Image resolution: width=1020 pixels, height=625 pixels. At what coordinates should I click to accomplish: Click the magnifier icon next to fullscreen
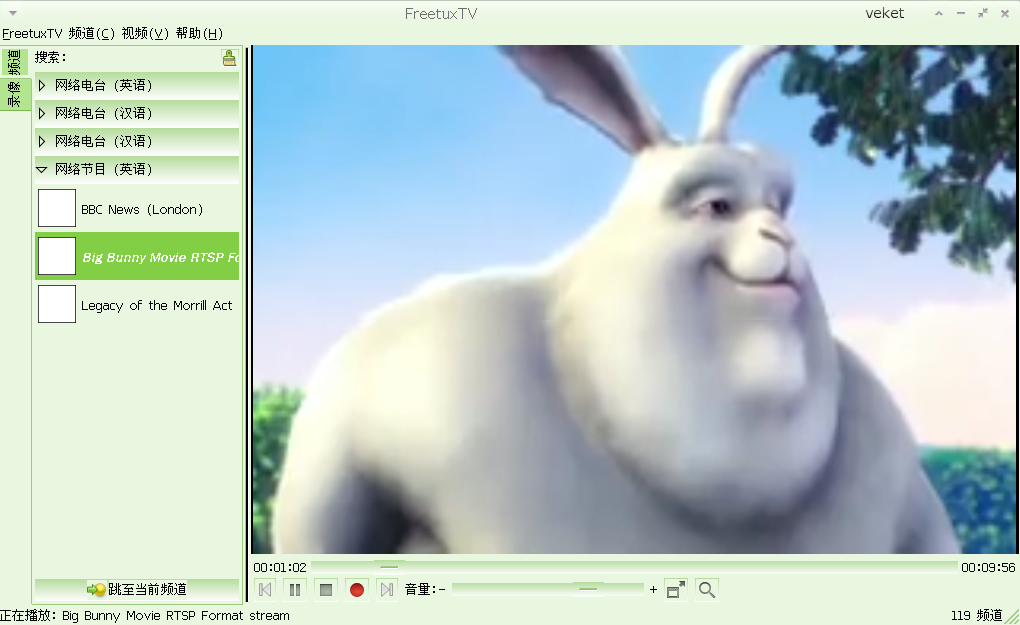[706, 590]
